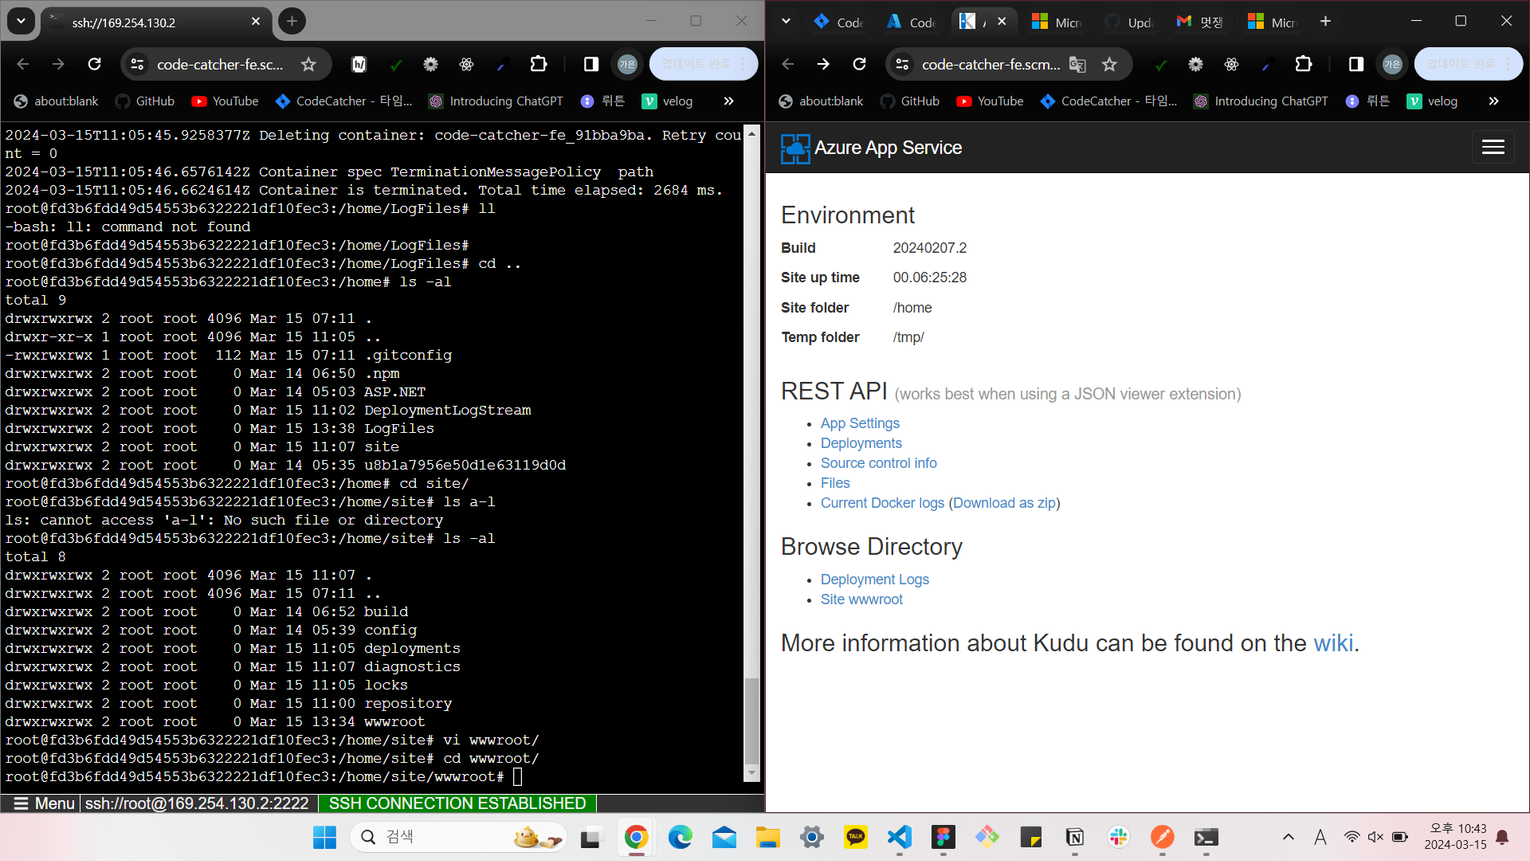Open Visual Studio Code from the taskbar
Viewport: 1530px width, 861px height.
(899, 837)
